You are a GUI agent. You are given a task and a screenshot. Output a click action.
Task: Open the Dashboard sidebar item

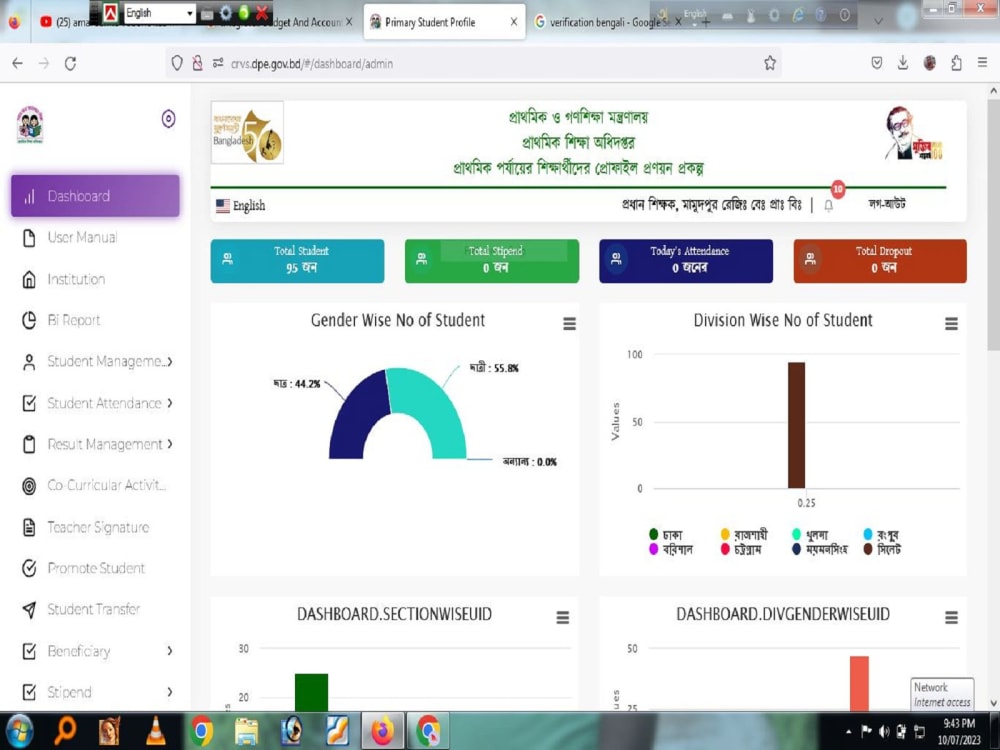pos(95,196)
